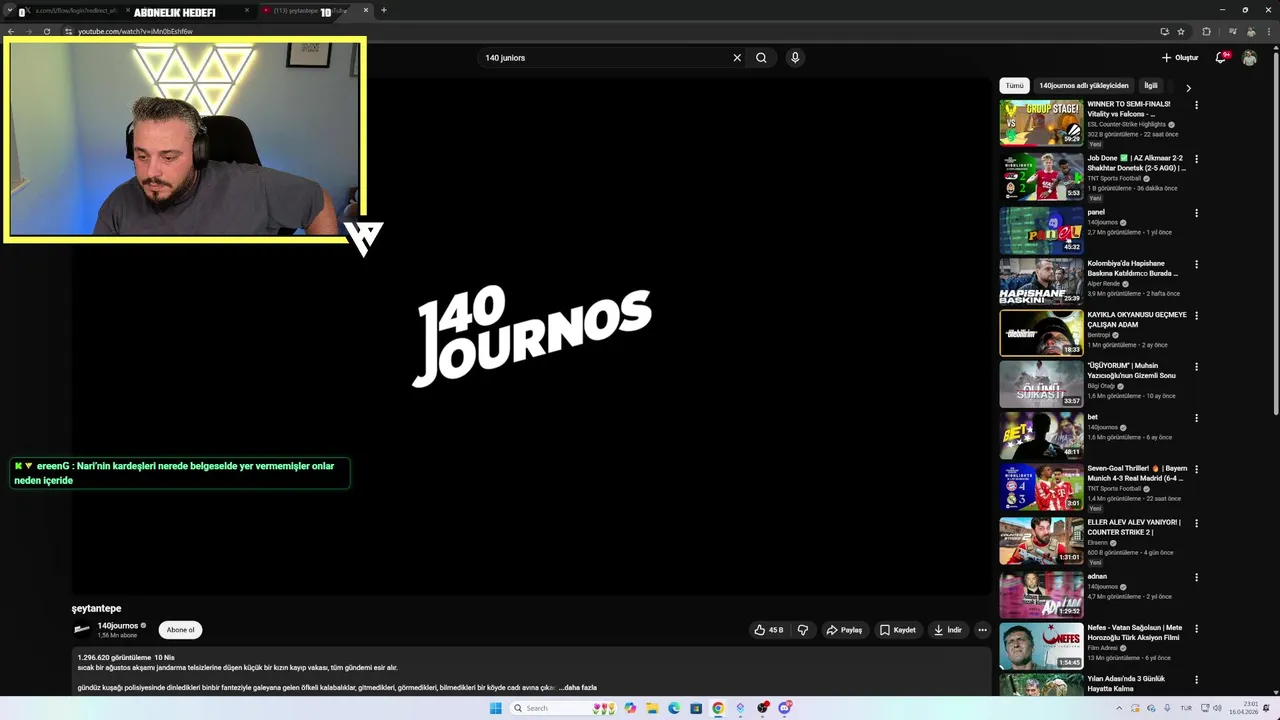Open Chrome three-dot menu
Viewport: 1280px width, 720px height.
[x=1269, y=31]
